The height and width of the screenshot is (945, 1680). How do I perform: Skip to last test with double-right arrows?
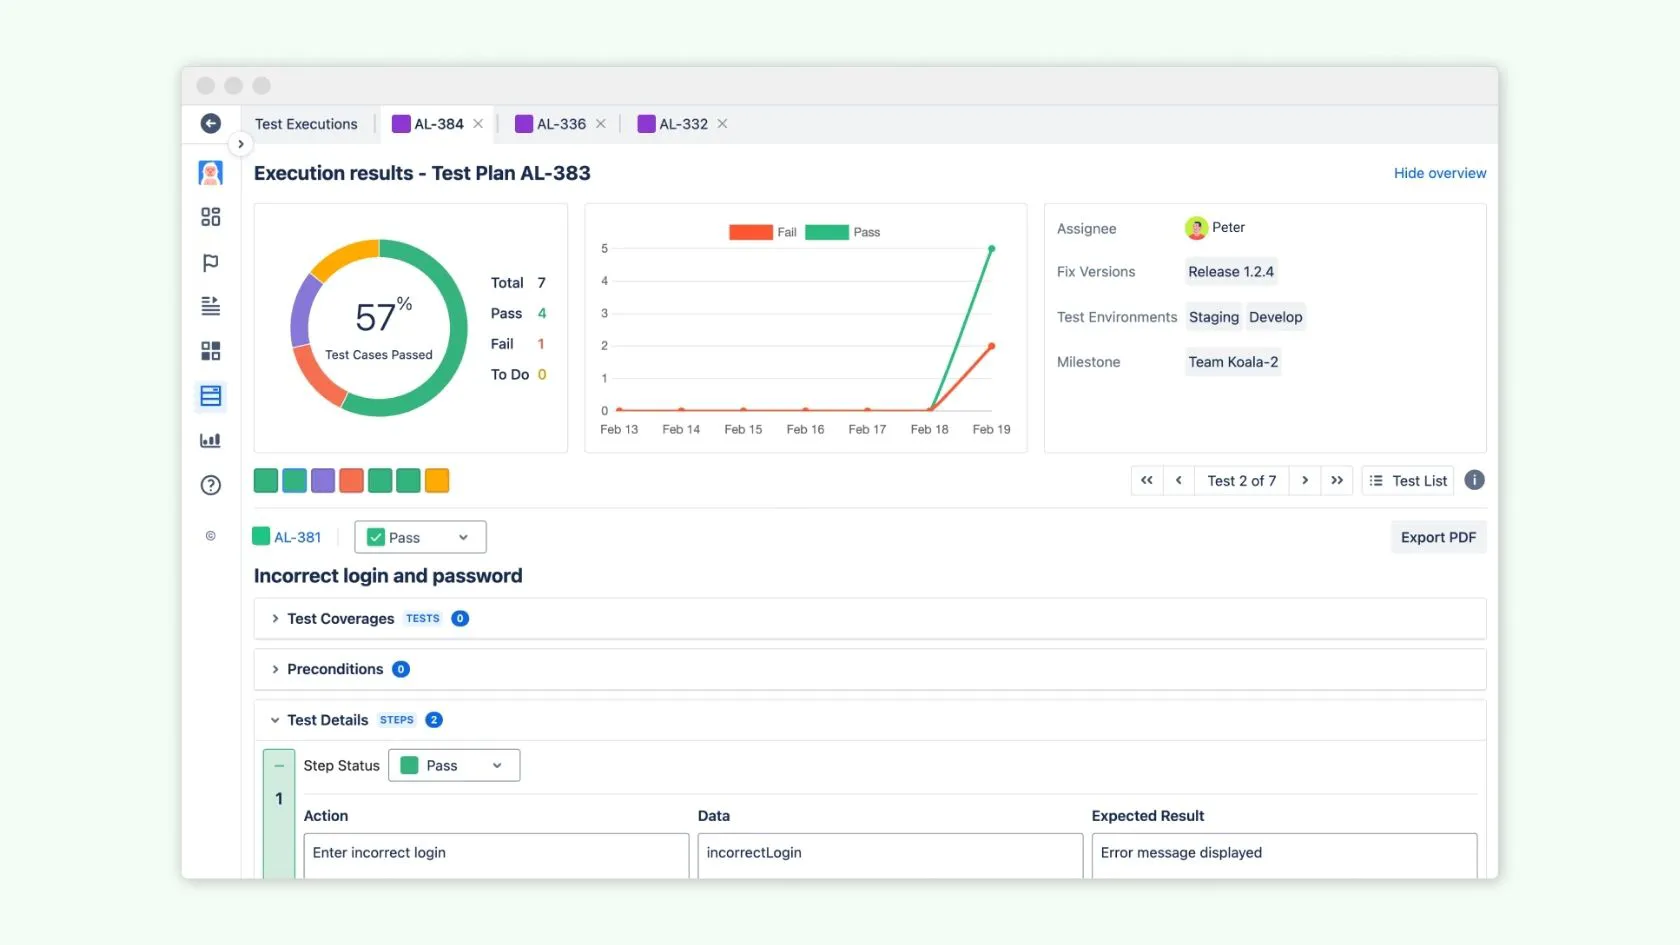1337,480
